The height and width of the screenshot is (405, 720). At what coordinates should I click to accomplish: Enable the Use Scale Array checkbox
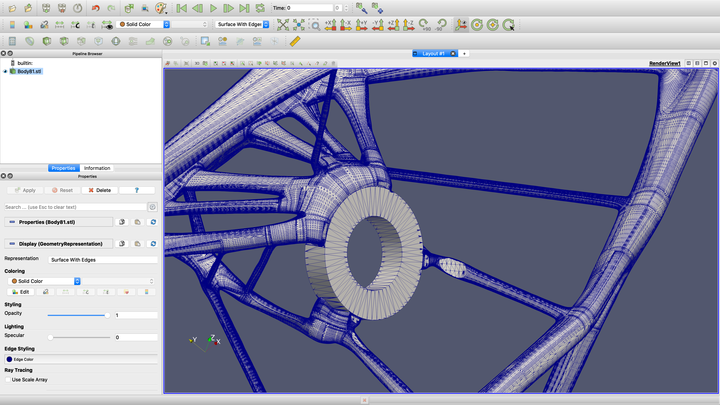coord(8,380)
